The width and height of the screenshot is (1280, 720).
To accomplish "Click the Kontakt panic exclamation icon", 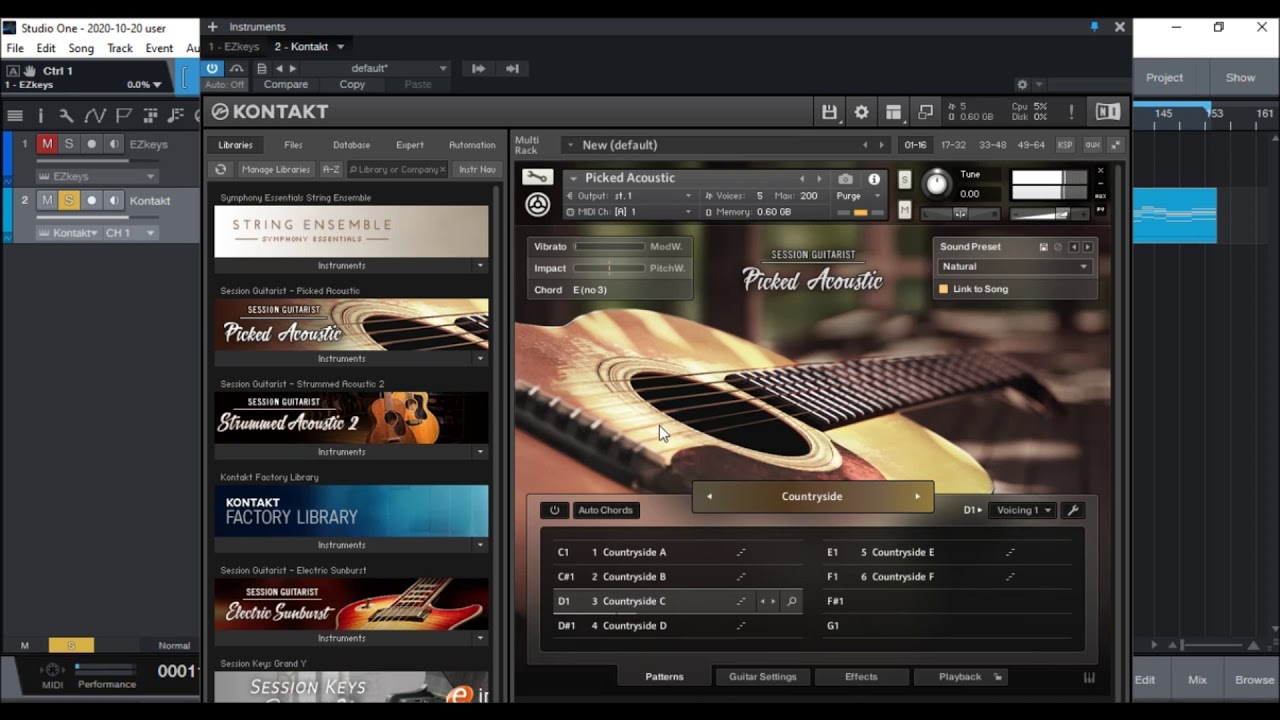I will point(1071,112).
